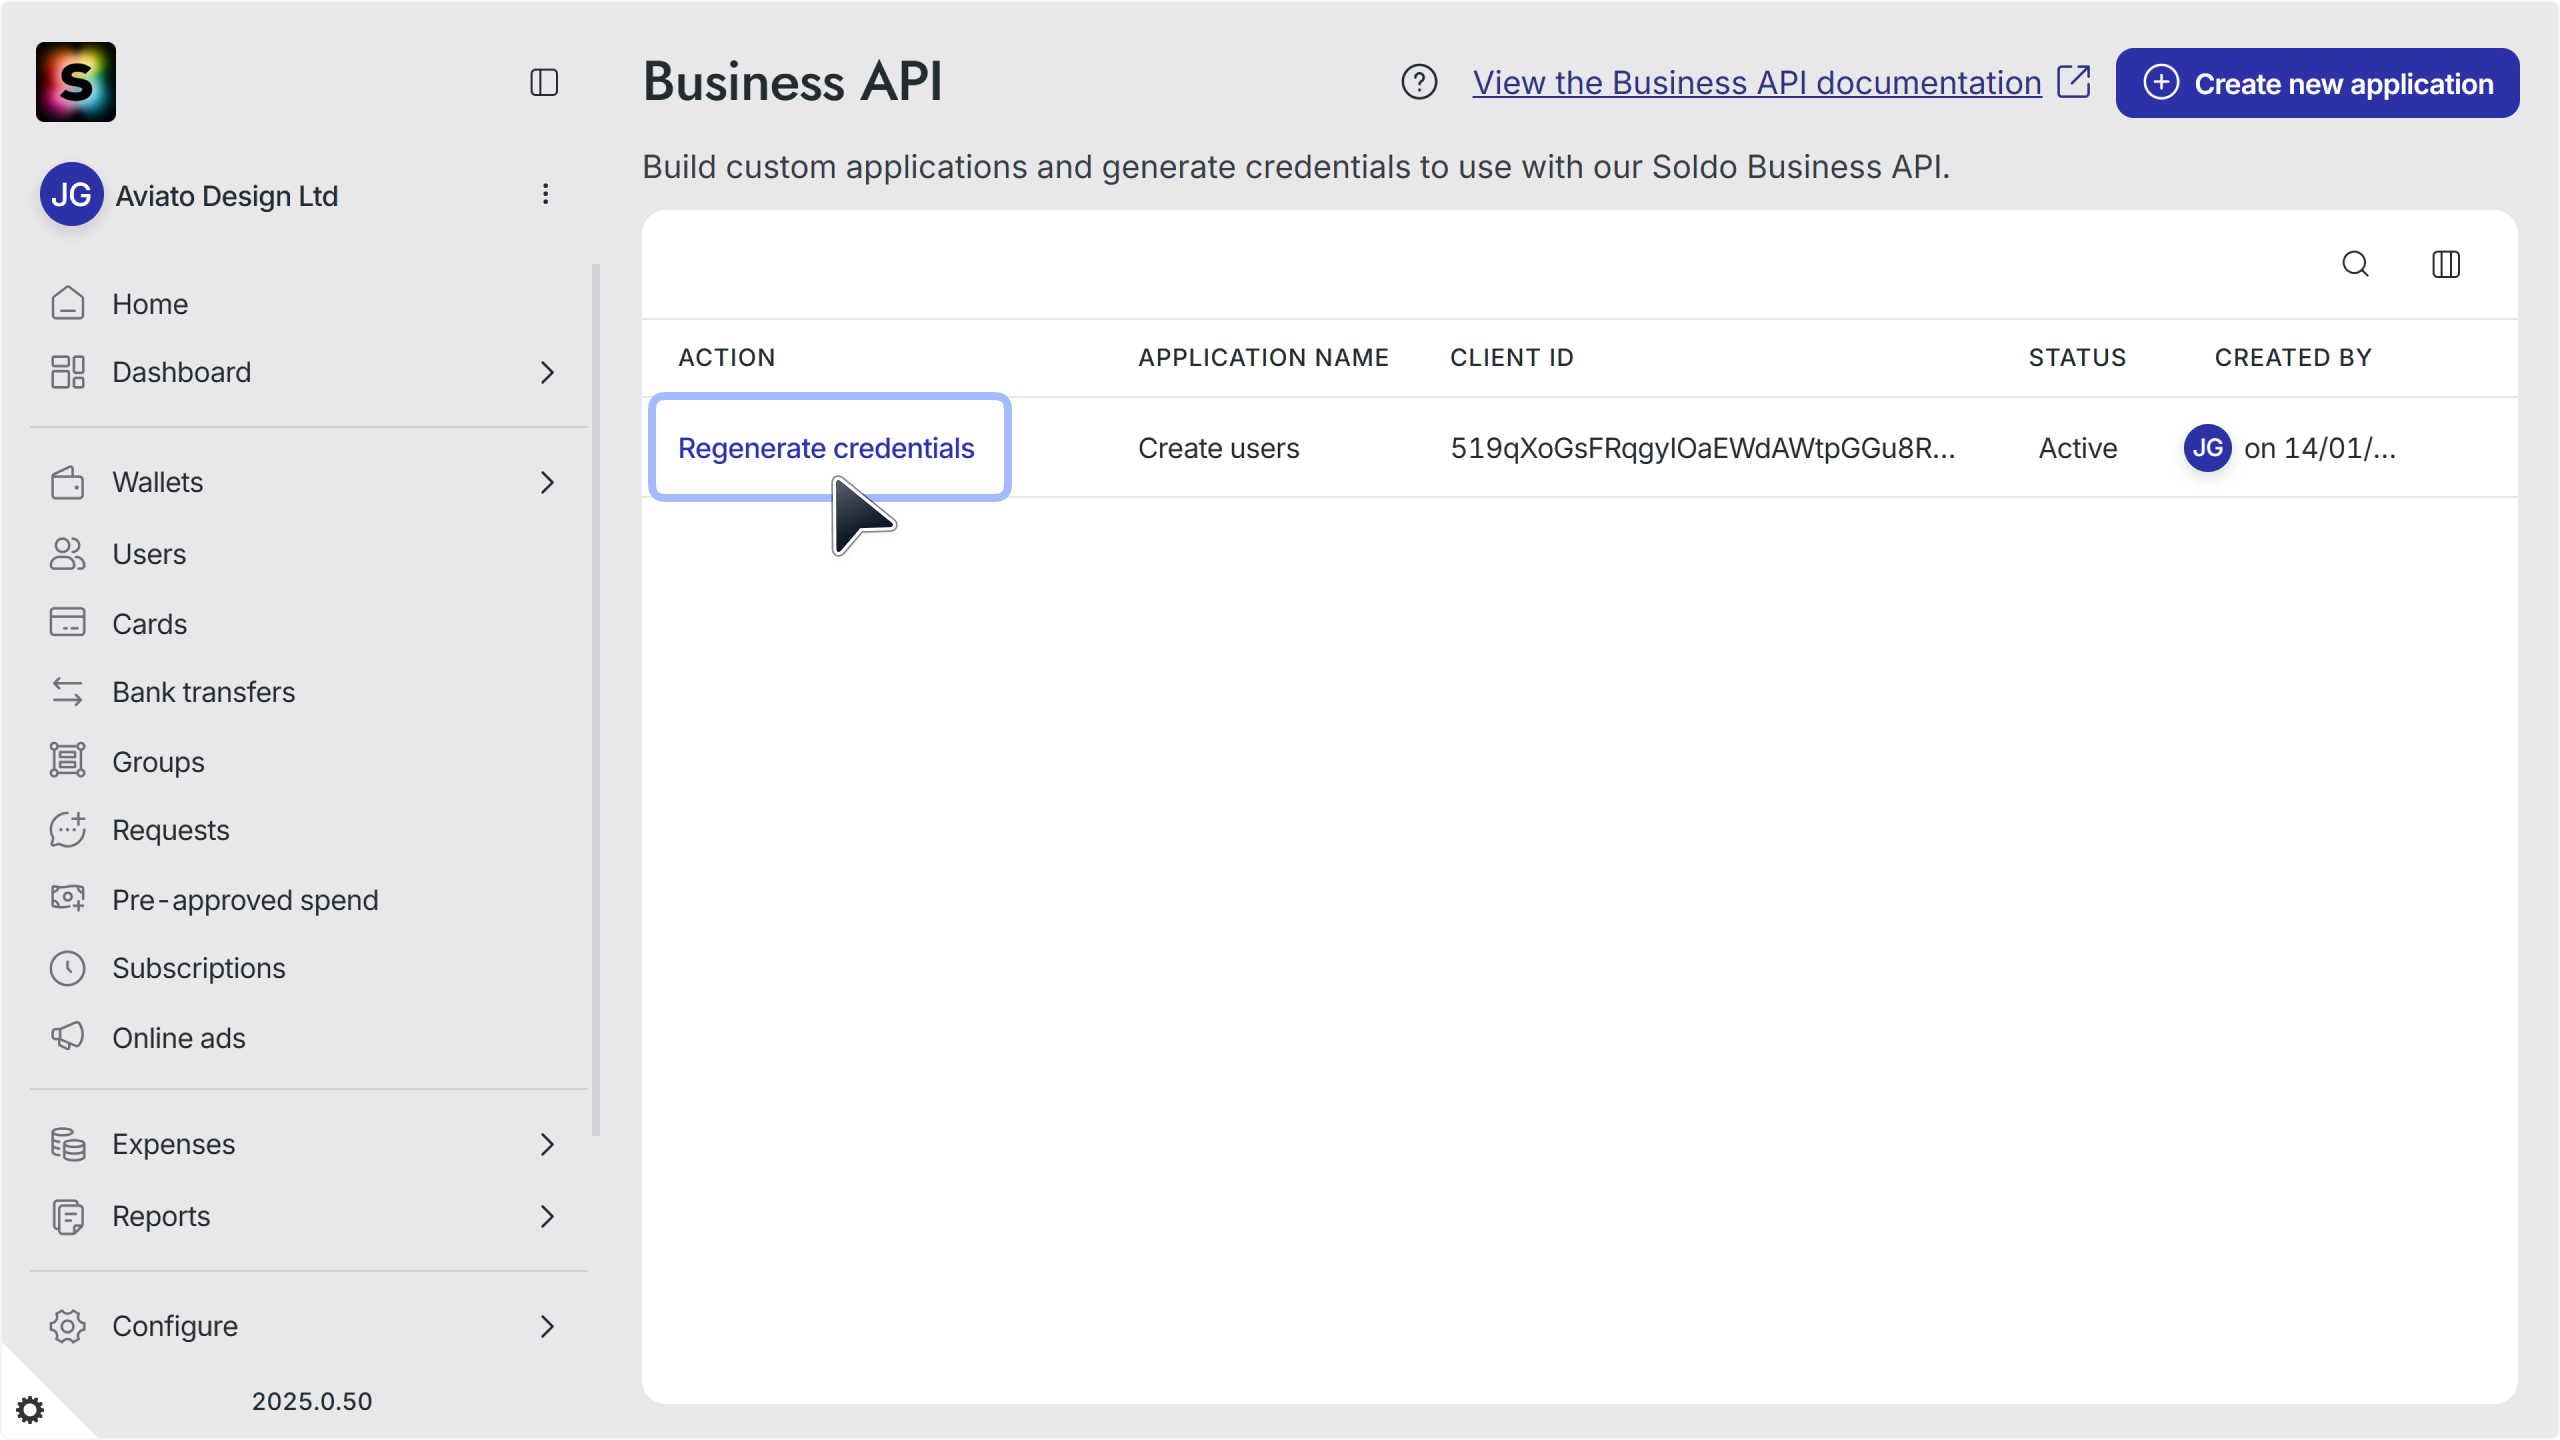
Task: Click the Requests chat bubble icon
Action: 67,830
